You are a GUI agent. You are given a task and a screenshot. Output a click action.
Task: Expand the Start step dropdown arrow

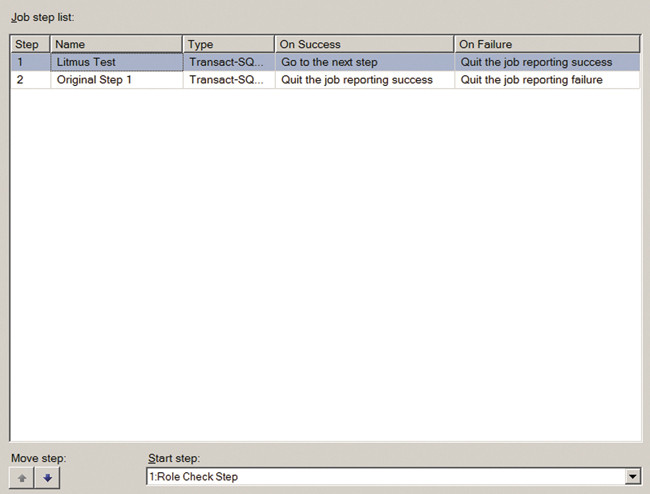(632, 478)
